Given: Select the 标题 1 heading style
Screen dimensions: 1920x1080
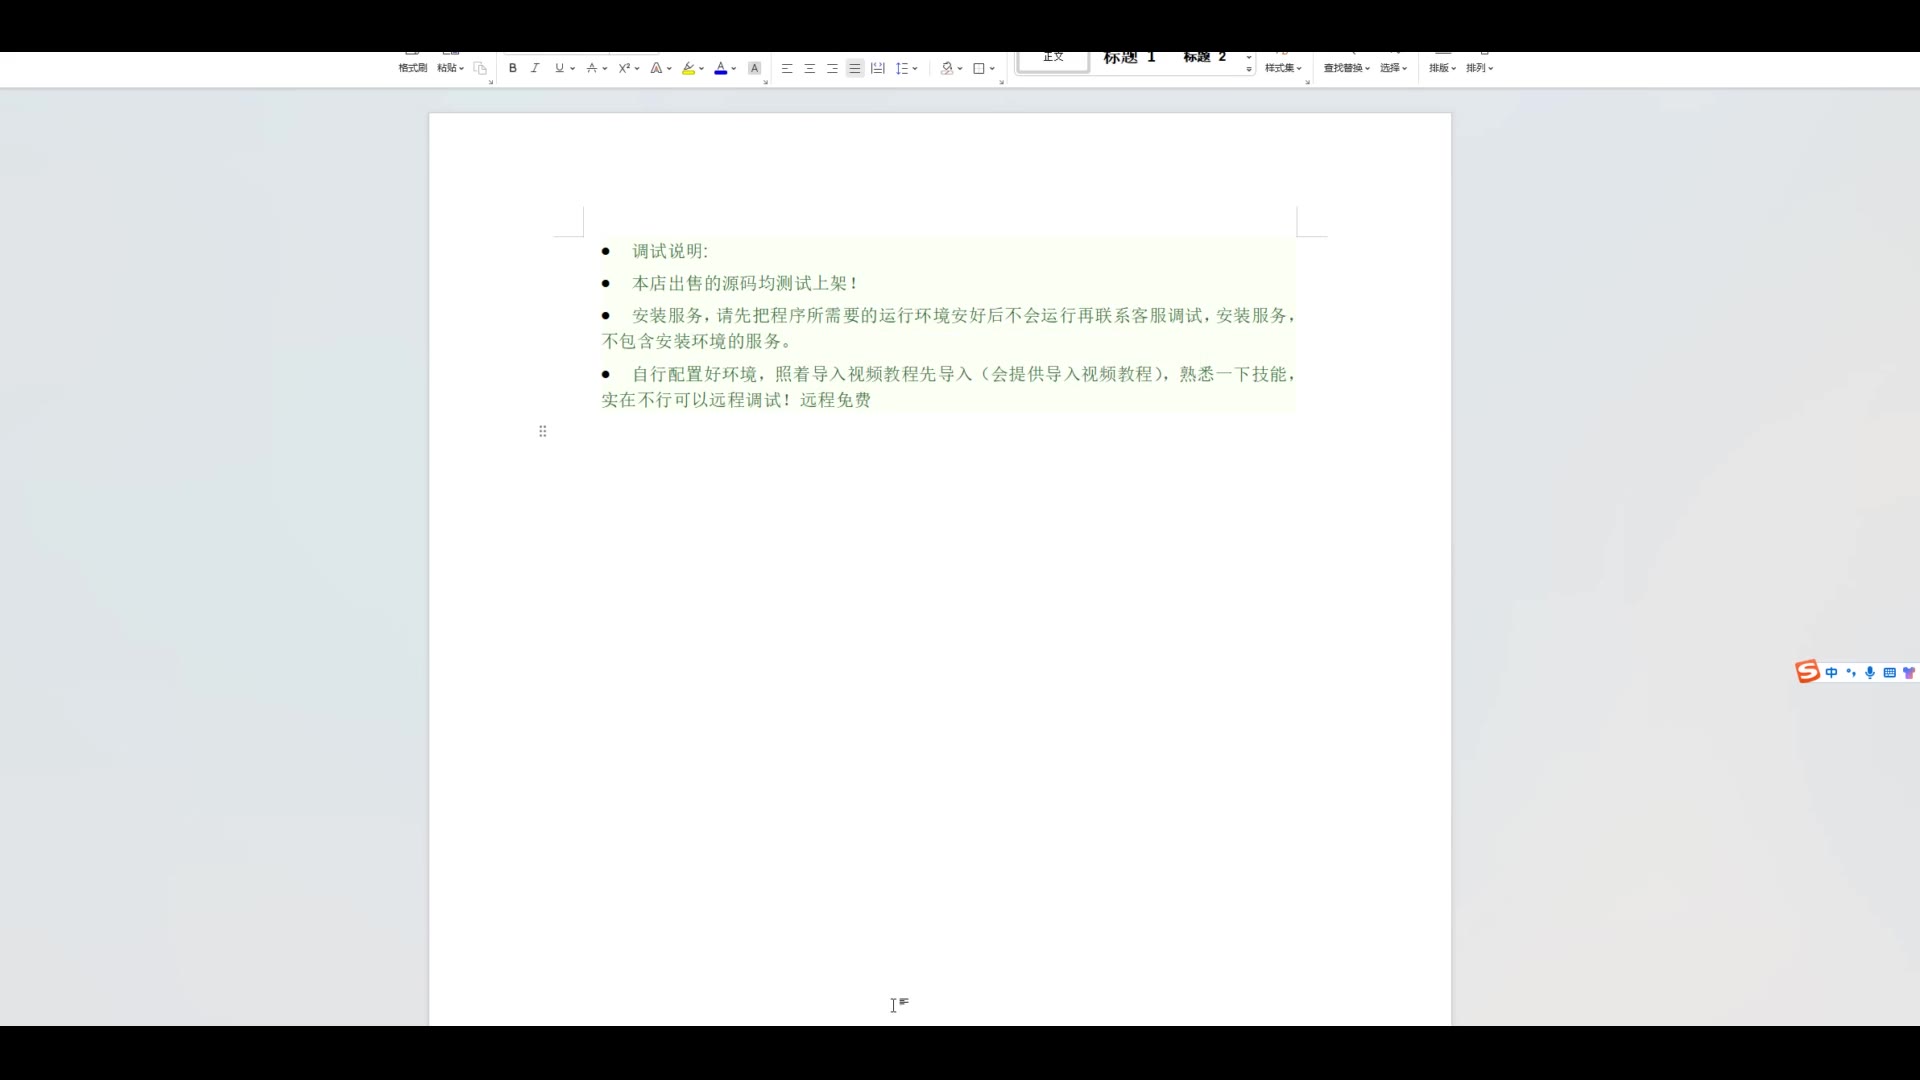Looking at the screenshot, I should [1129, 58].
